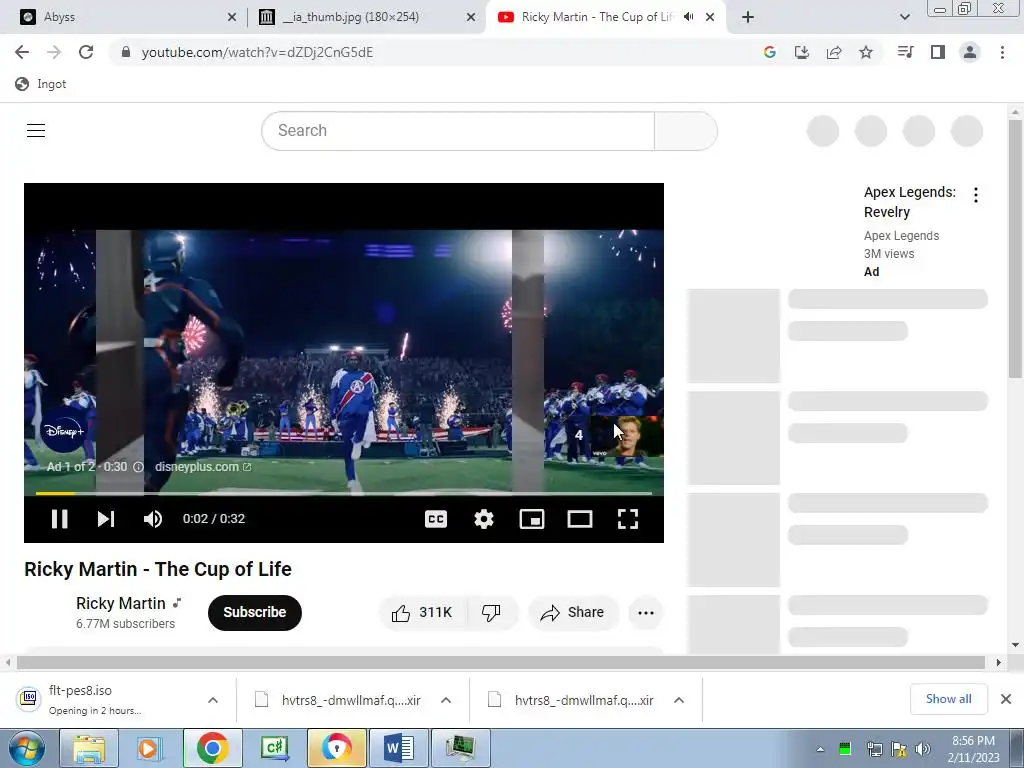
Task: Go back to previous page
Action: pos(22,52)
